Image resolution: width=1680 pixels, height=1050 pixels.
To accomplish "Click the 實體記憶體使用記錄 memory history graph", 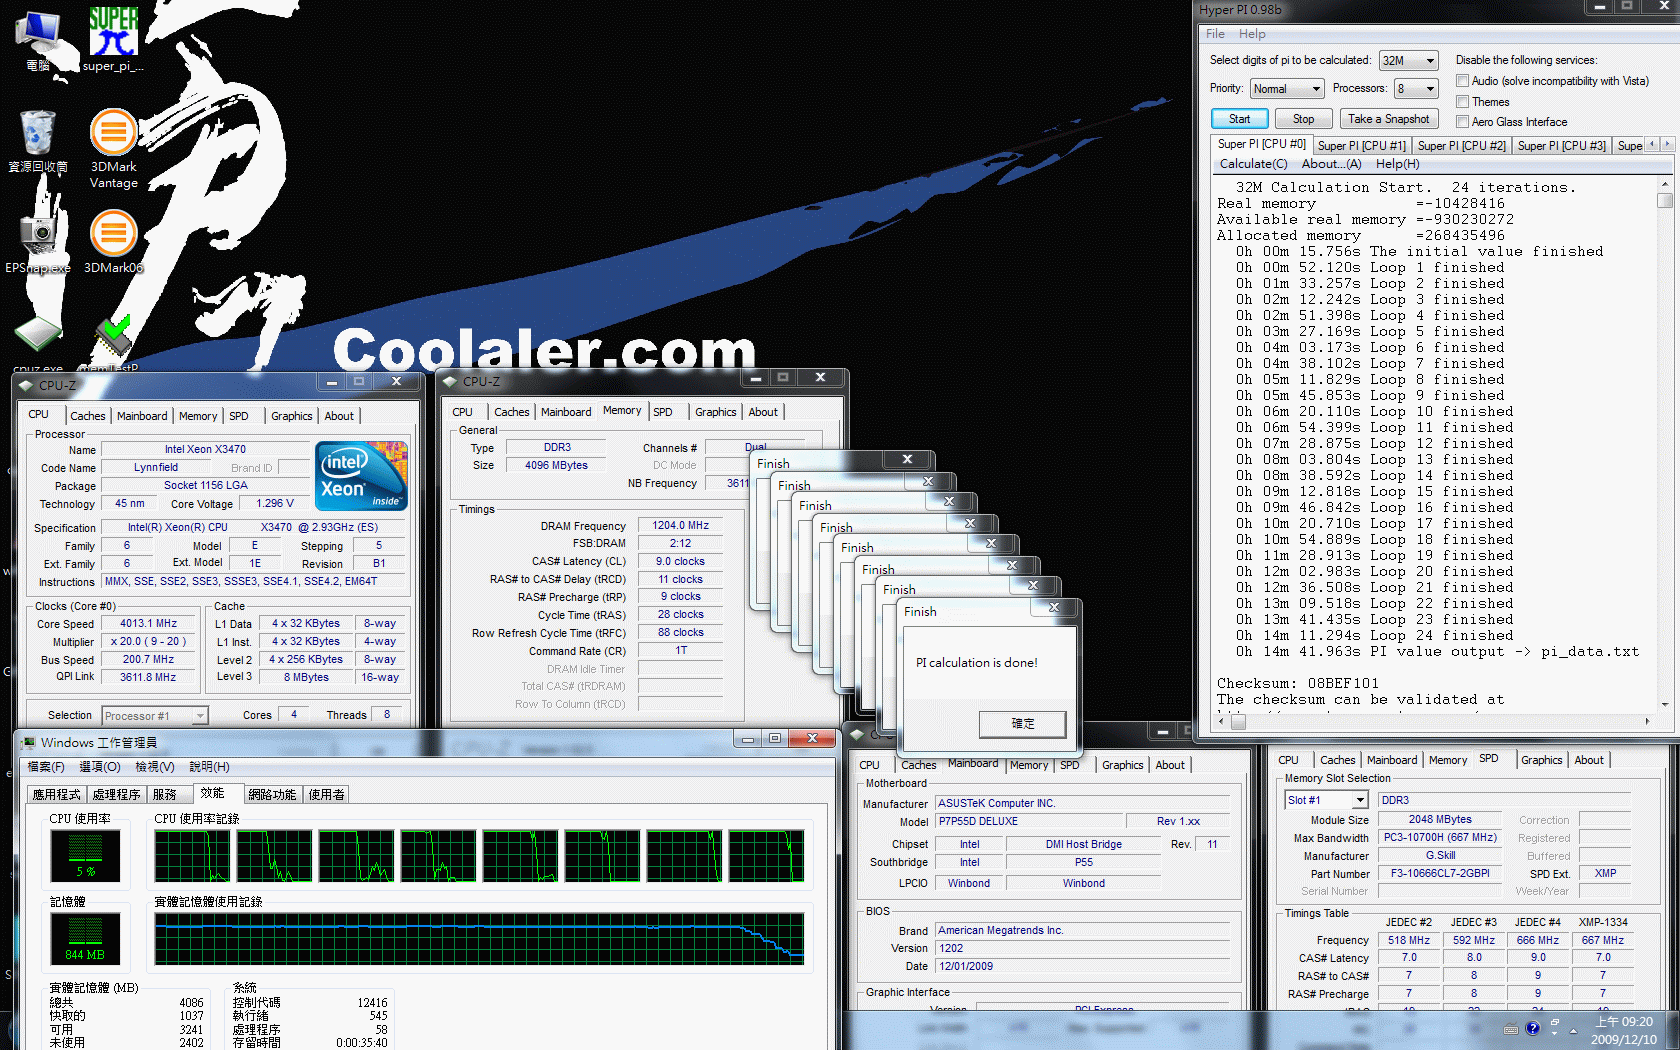I will coord(479,938).
